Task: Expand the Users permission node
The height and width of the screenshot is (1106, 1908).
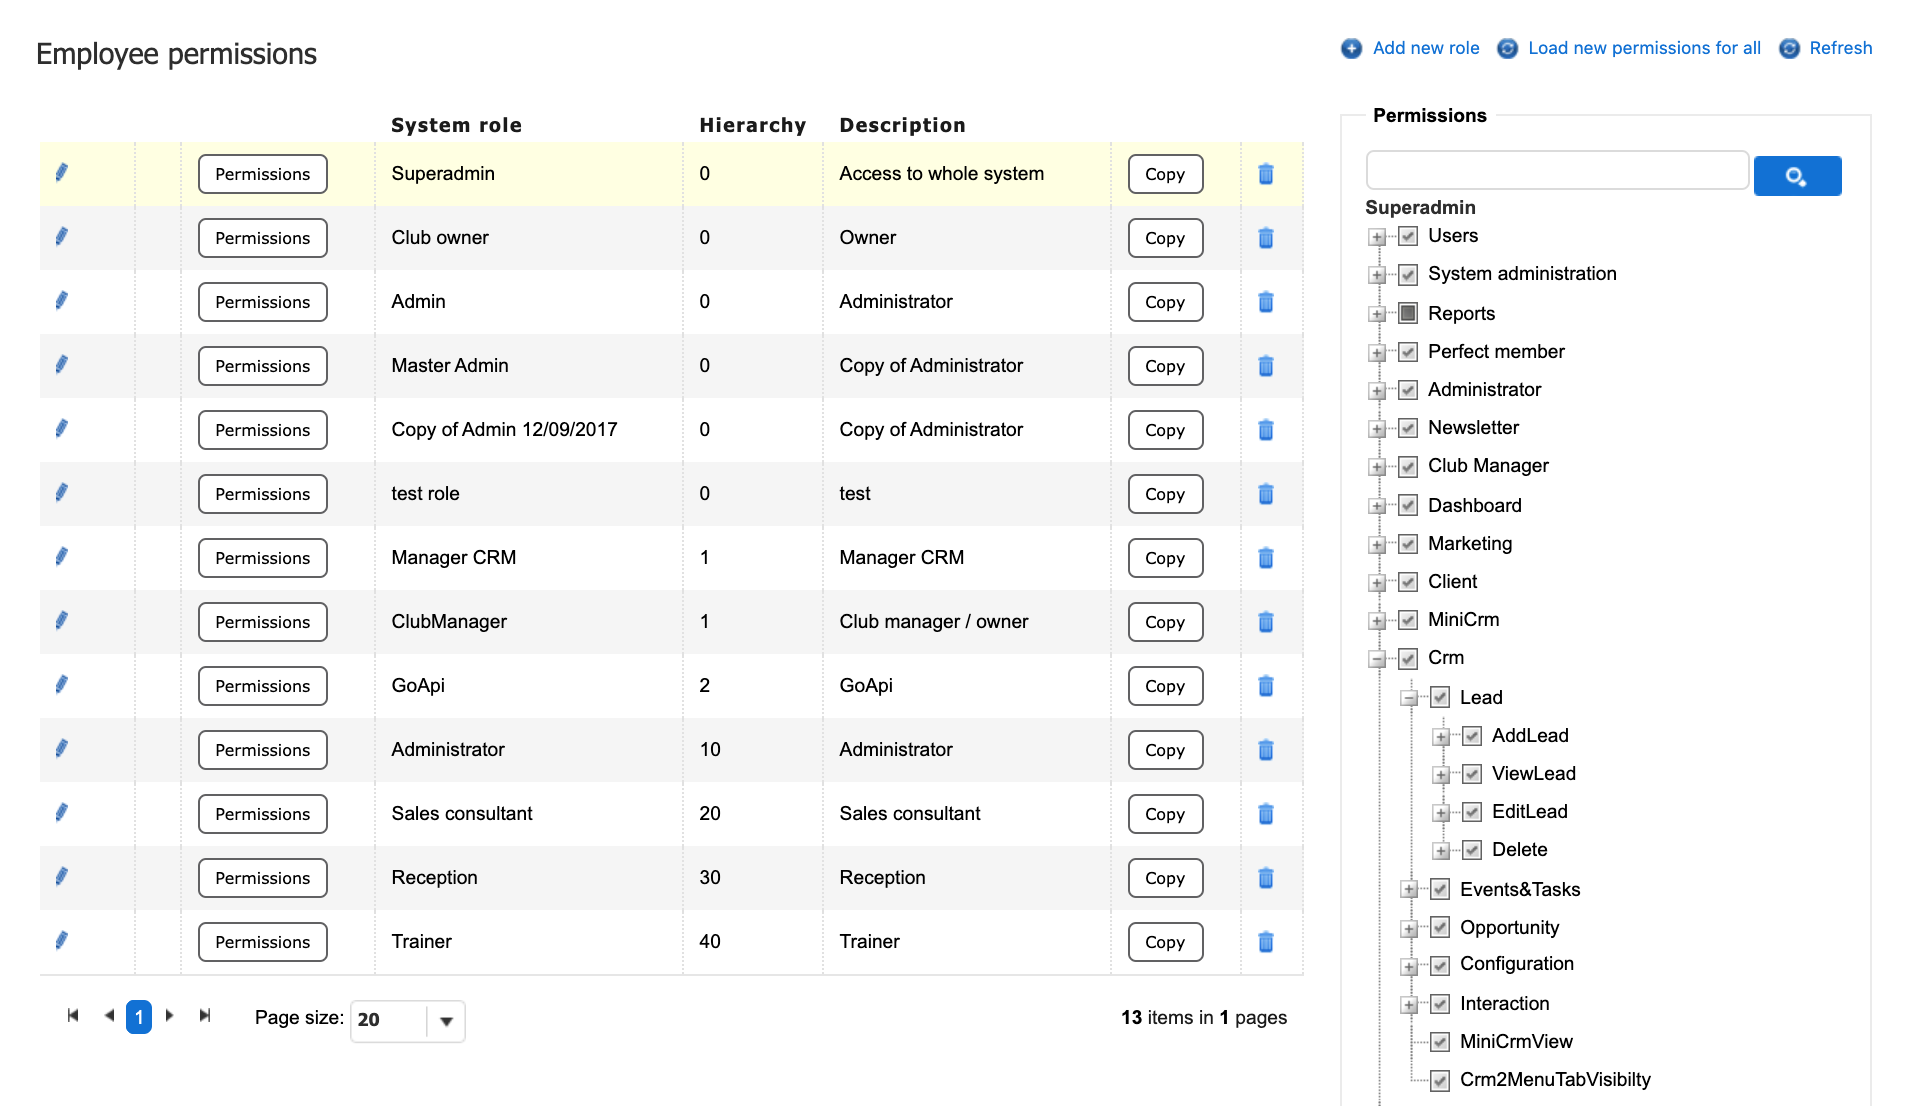Action: click(1377, 237)
